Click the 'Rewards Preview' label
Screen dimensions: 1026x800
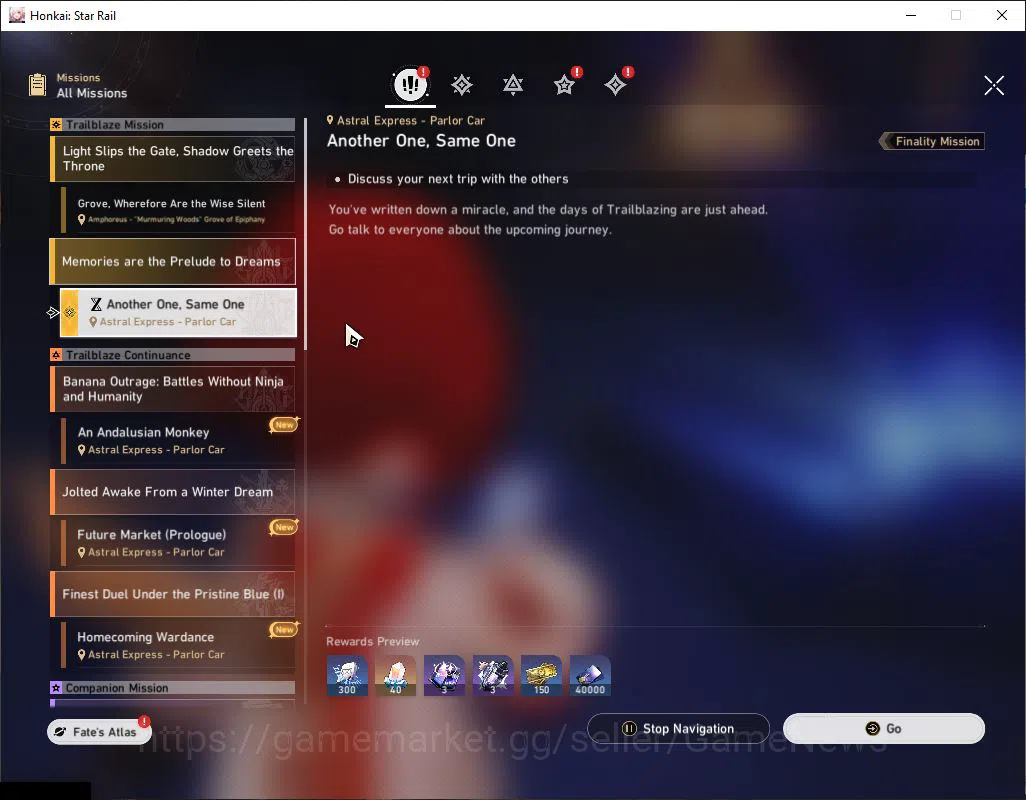[372, 641]
